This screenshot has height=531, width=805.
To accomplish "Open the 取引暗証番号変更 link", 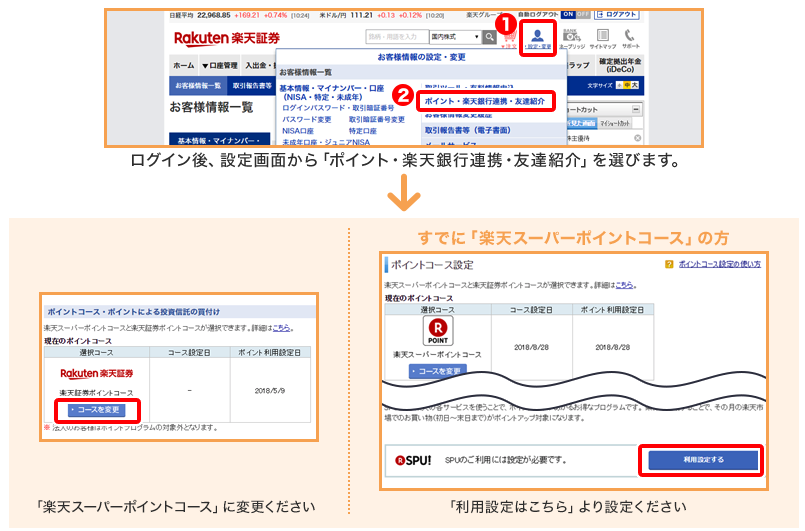I will point(377,119).
